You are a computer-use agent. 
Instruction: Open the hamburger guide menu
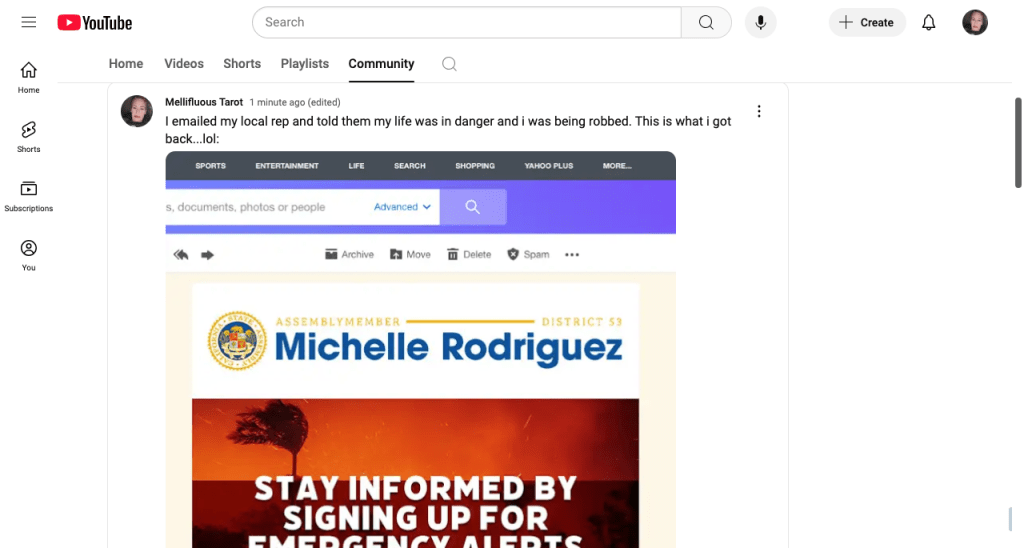coord(28,22)
